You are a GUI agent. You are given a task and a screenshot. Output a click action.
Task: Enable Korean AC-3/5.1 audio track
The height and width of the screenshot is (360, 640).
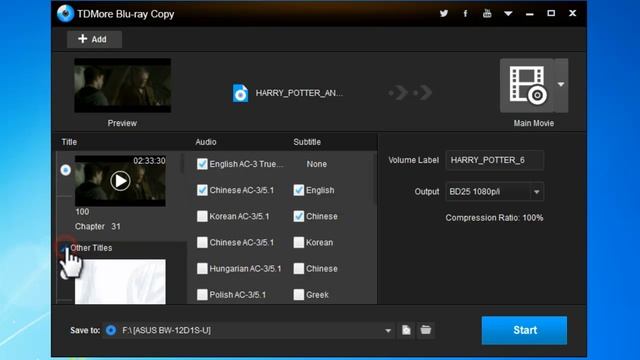(x=202, y=216)
